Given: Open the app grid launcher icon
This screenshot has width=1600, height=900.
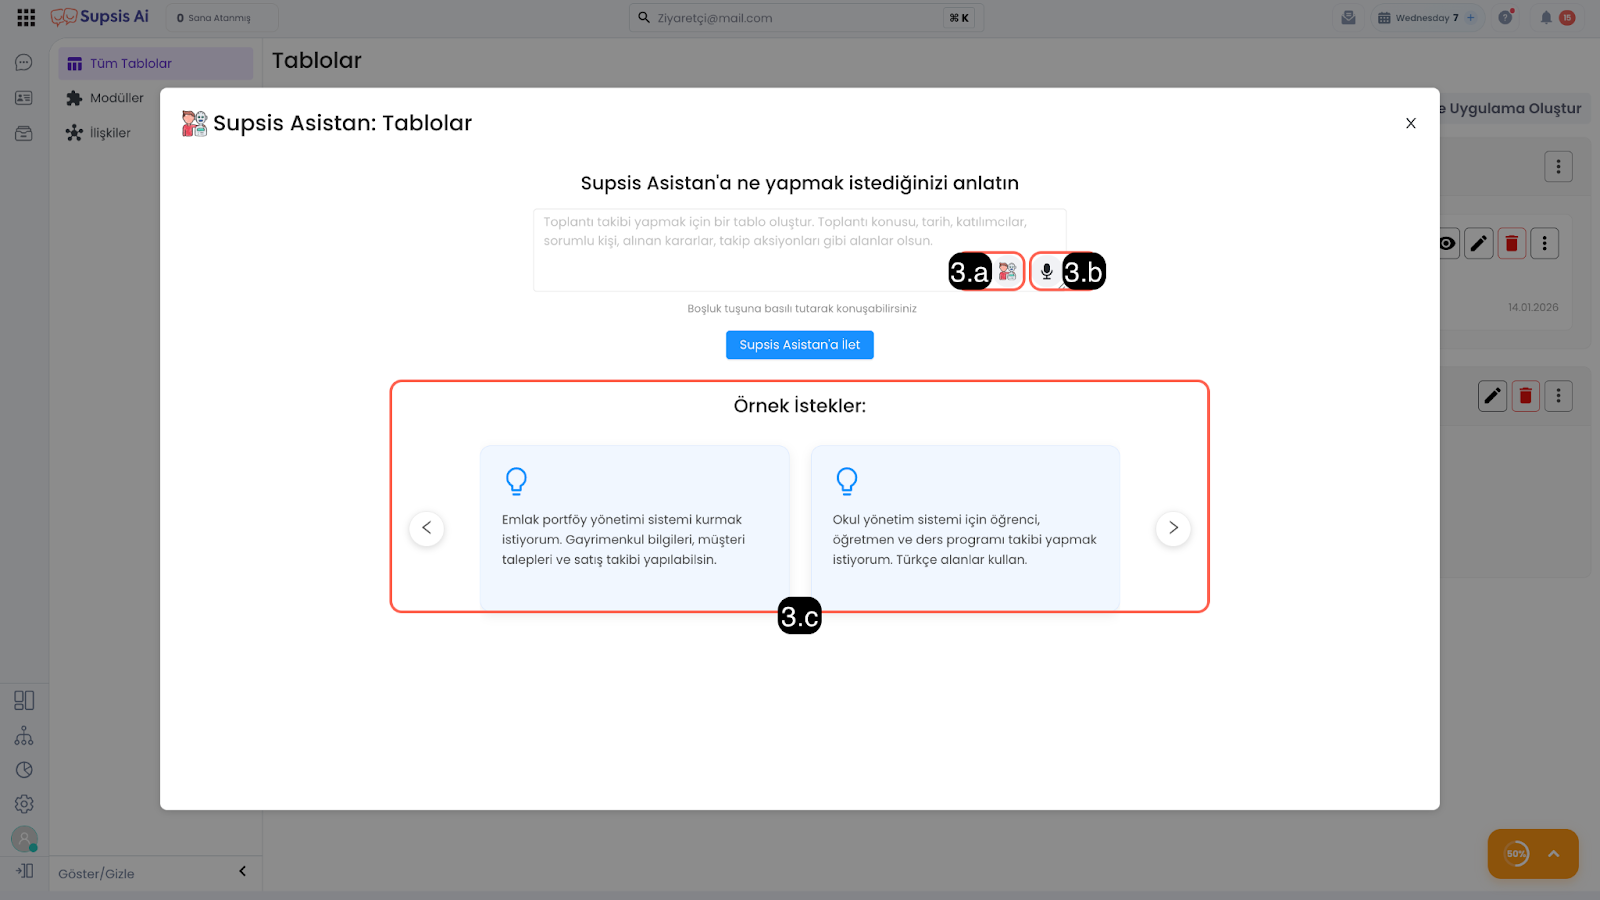Looking at the screenshot, I should [26, 17].
